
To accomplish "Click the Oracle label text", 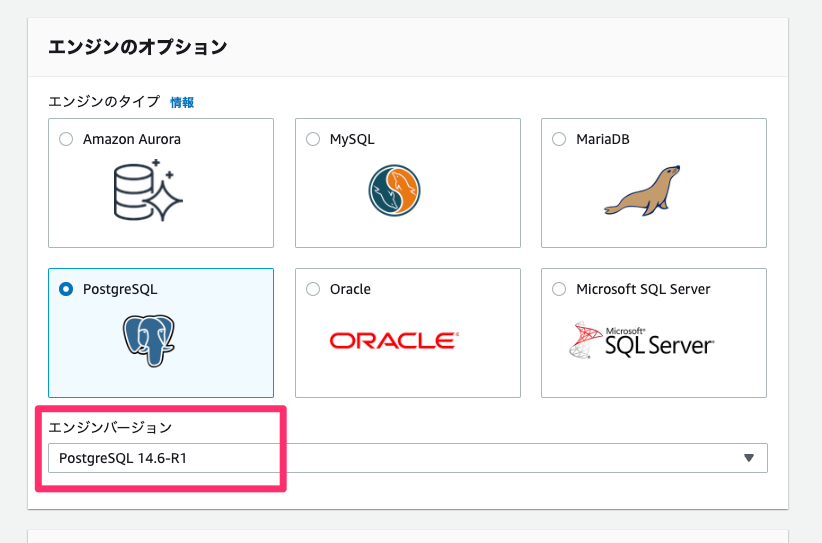I will pos(350,289).
